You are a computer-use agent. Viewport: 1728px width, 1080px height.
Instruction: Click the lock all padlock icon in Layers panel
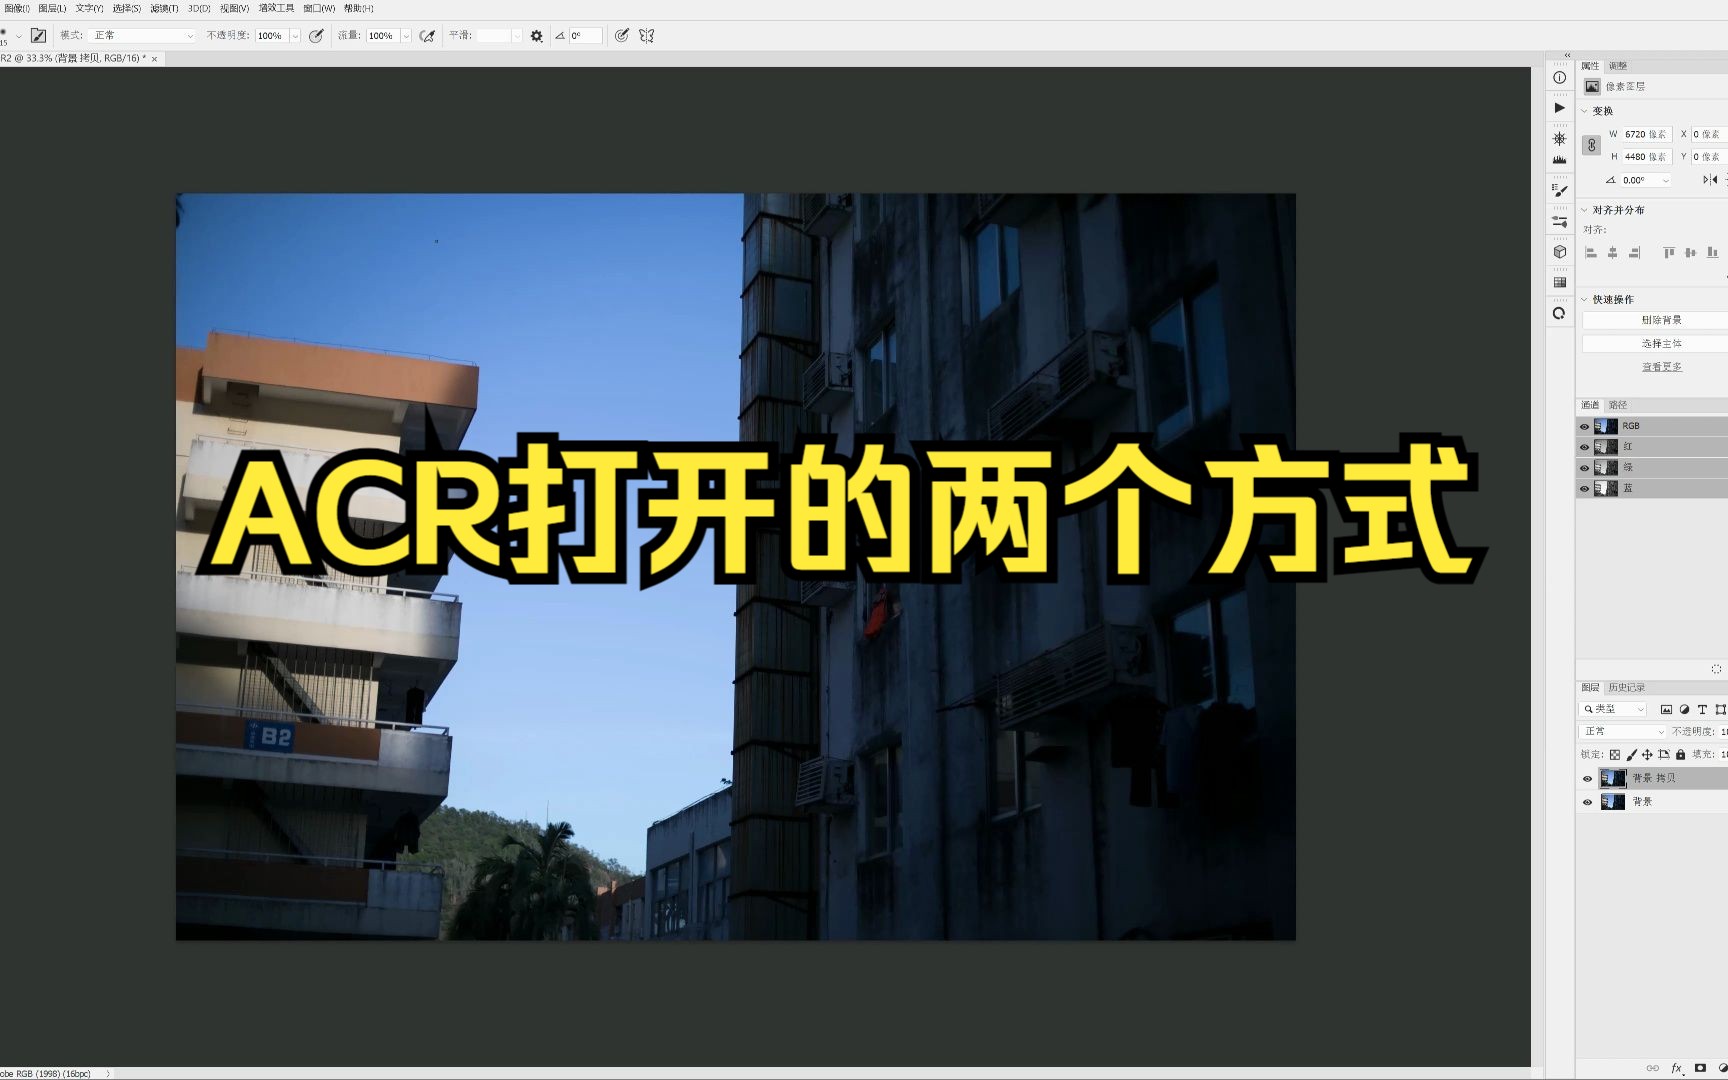pos(1680,755)
